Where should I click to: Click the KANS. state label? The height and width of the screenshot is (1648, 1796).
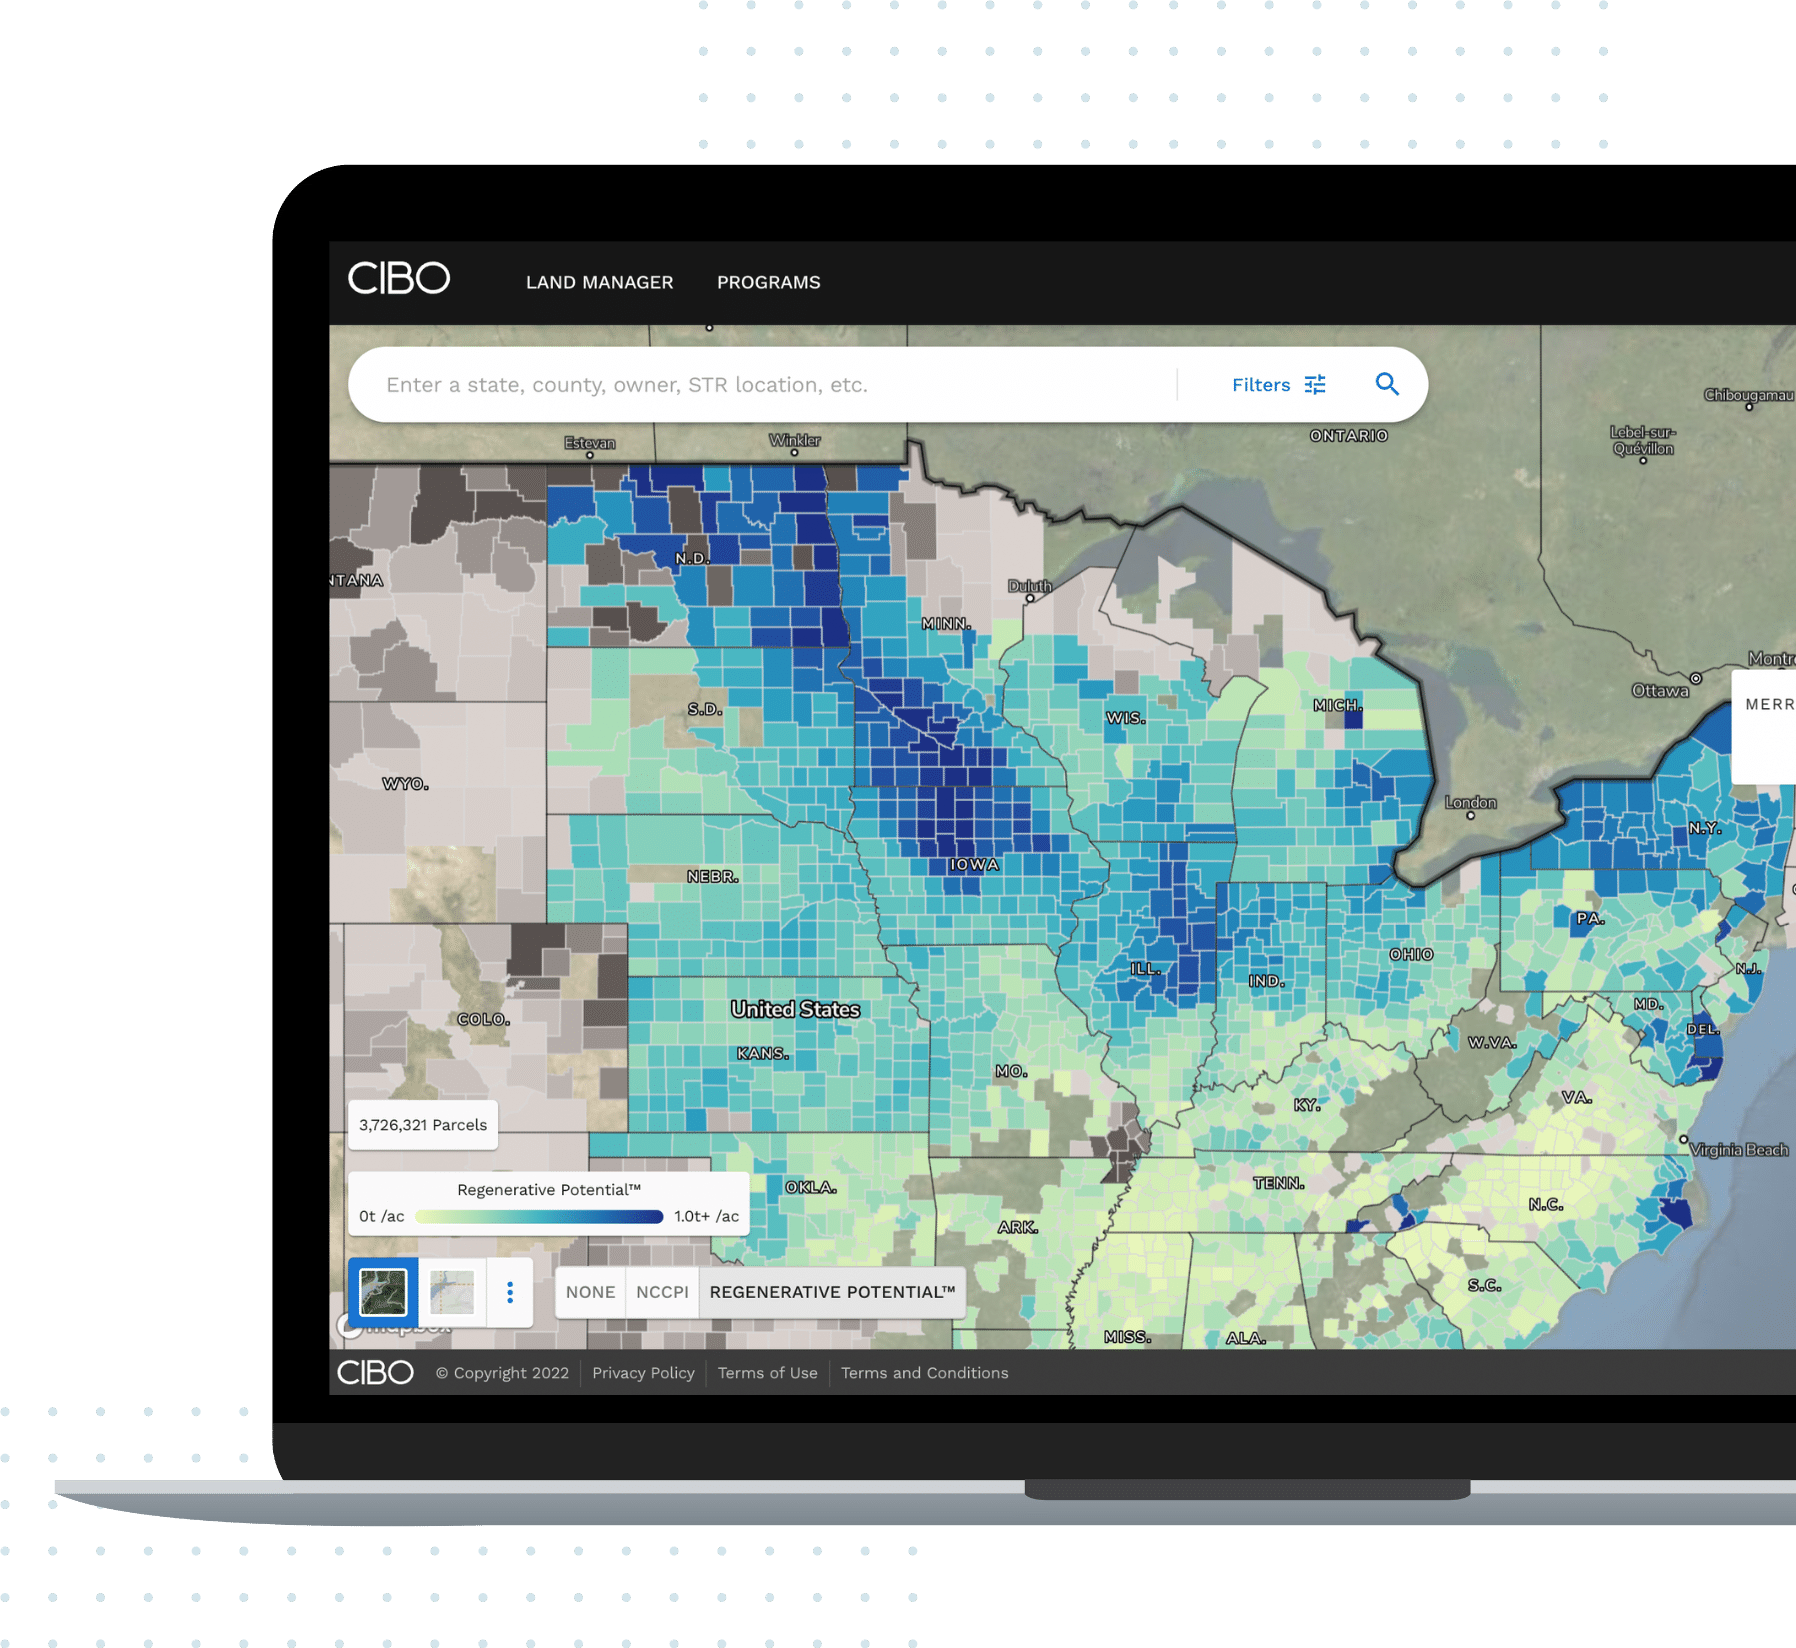coord(763,1053)
